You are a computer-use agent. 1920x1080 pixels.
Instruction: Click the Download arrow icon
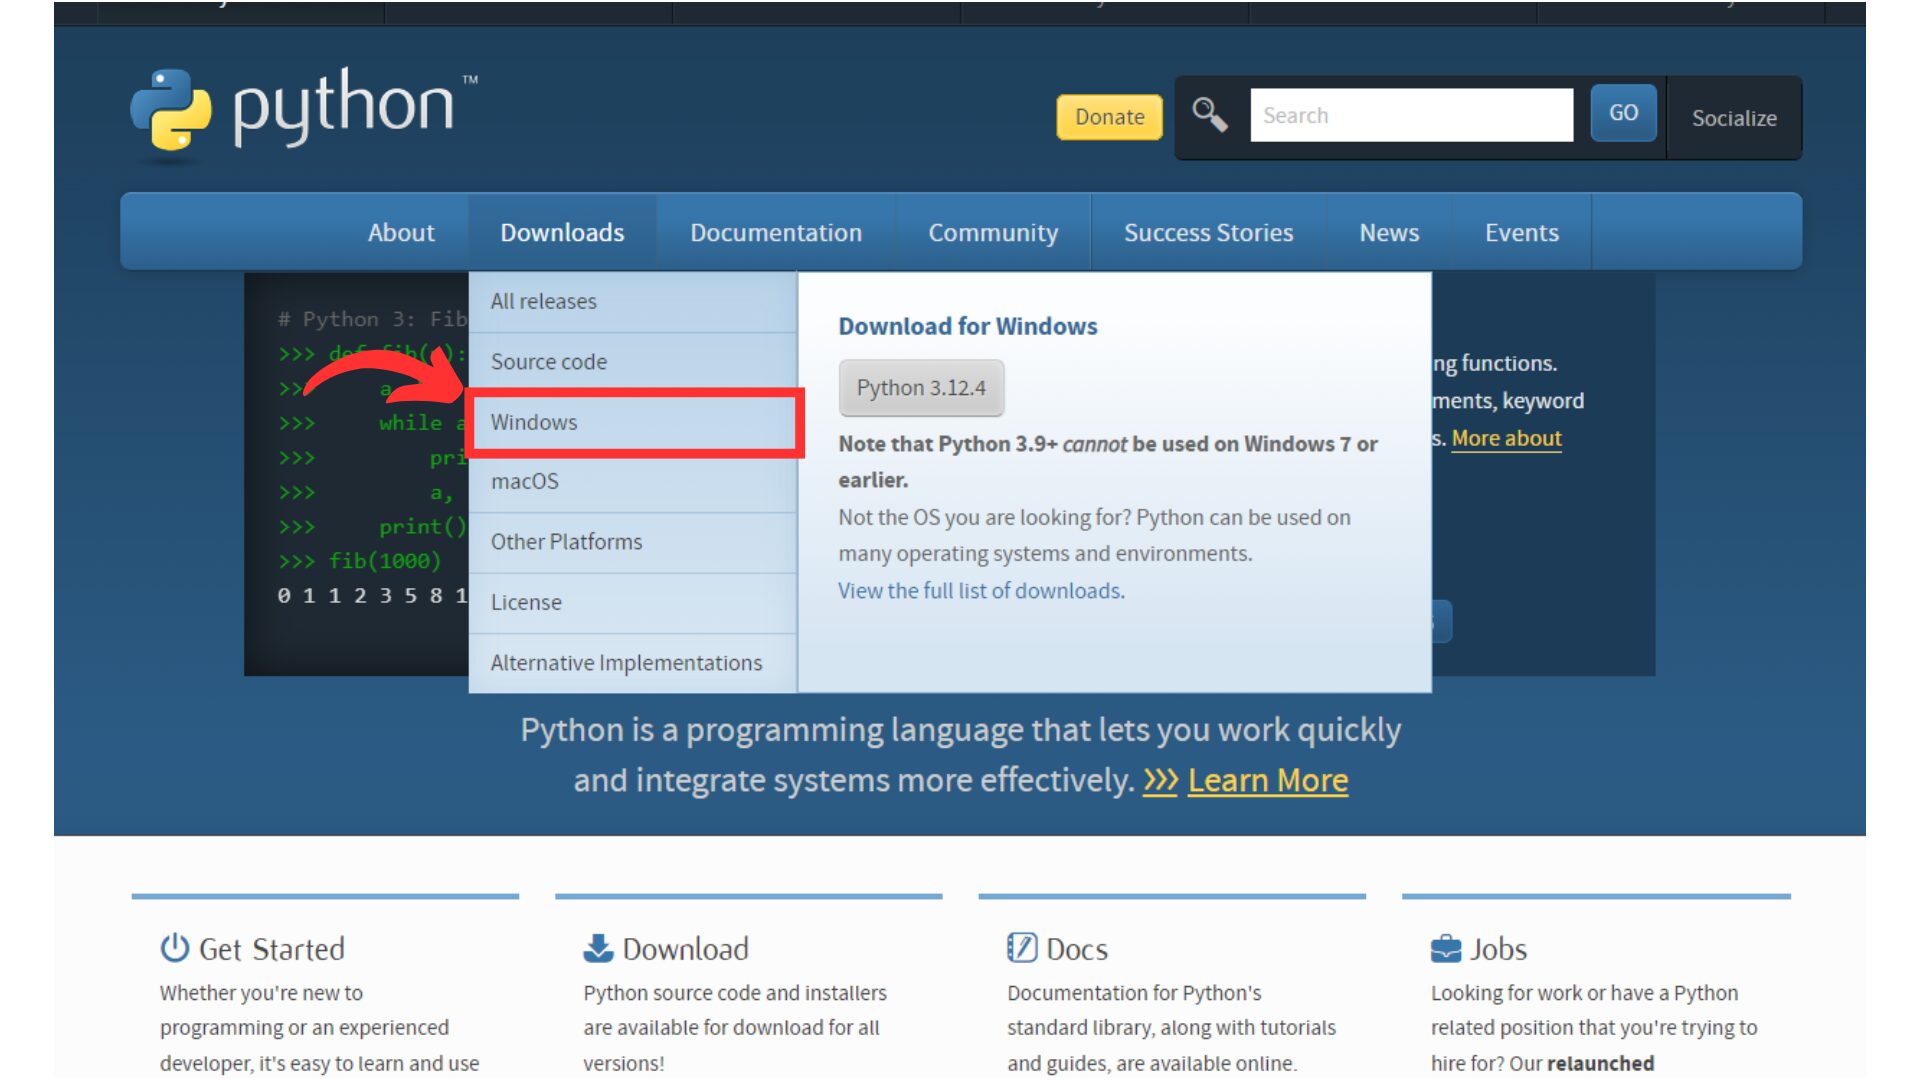[598, 947]
